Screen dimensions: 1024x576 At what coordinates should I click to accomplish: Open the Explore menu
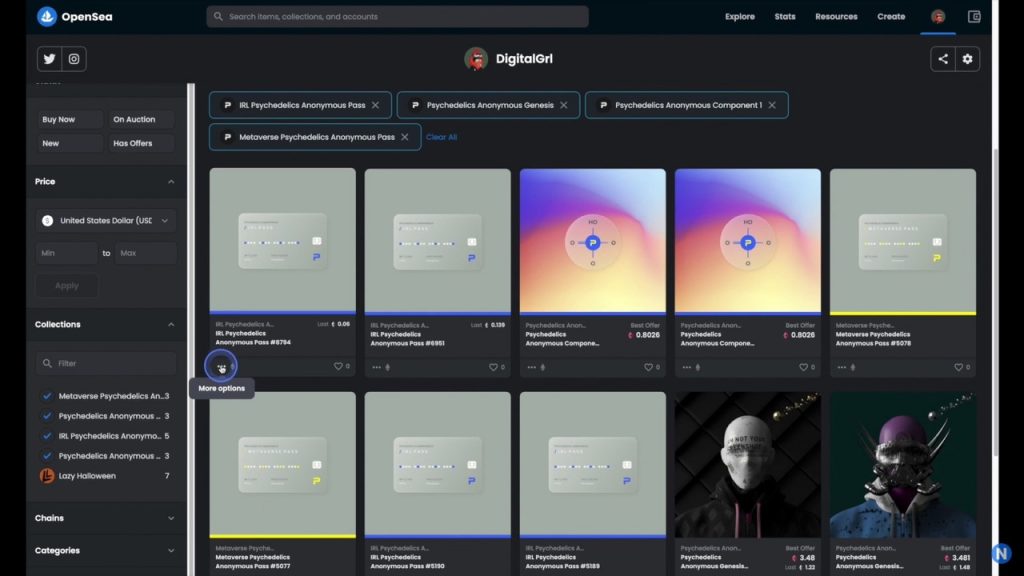pos(740,16)
